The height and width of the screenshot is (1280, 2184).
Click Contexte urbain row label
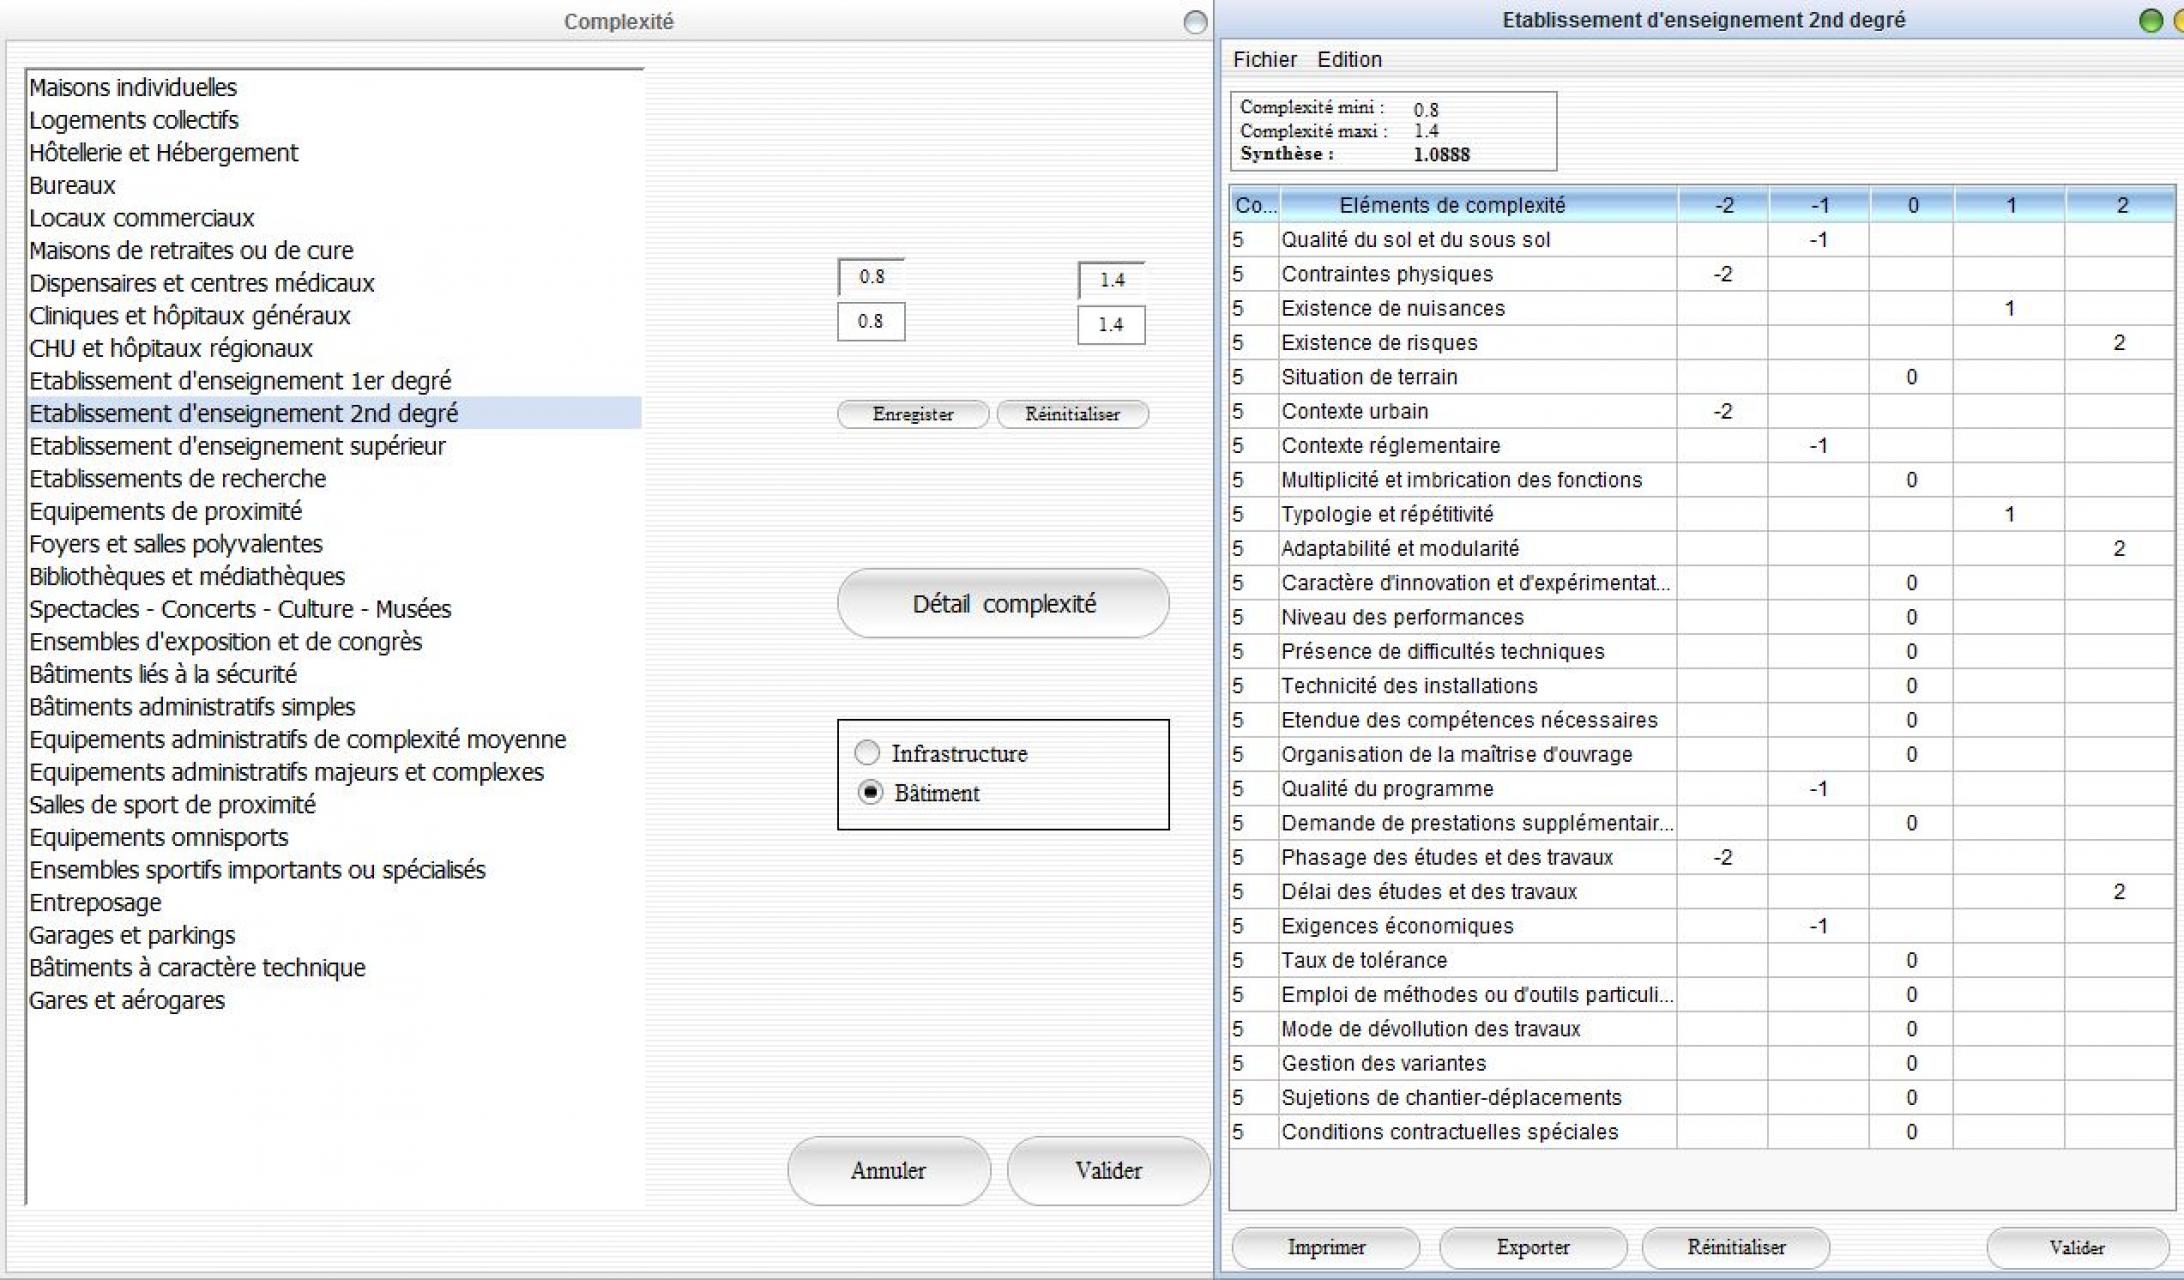point(1355,411)
